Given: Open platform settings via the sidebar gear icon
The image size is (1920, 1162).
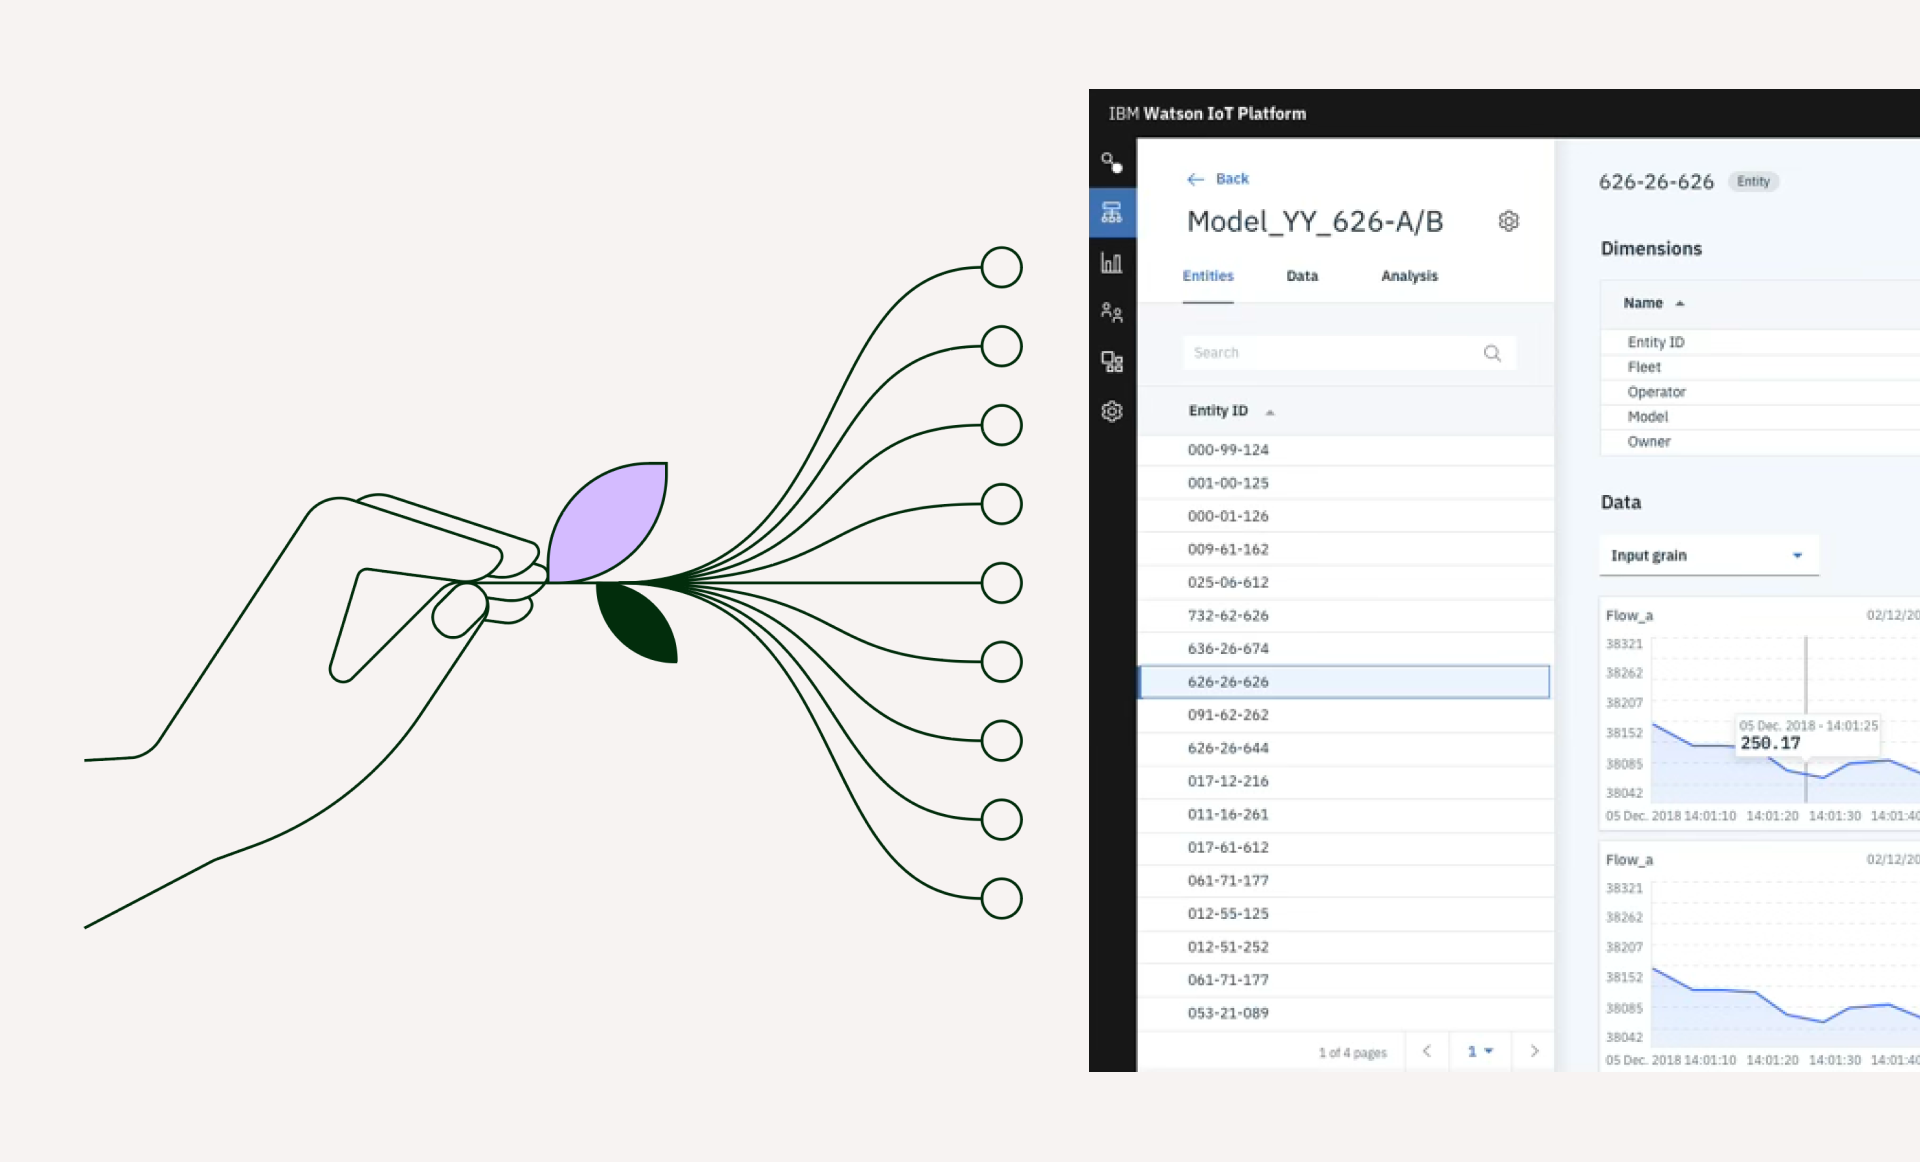Looking at the screenshot, I should point(1112,412).
